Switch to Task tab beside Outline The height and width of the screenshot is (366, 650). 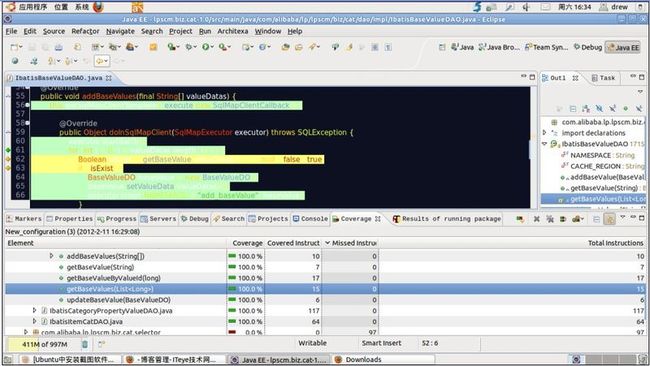(x=603, y=78)
